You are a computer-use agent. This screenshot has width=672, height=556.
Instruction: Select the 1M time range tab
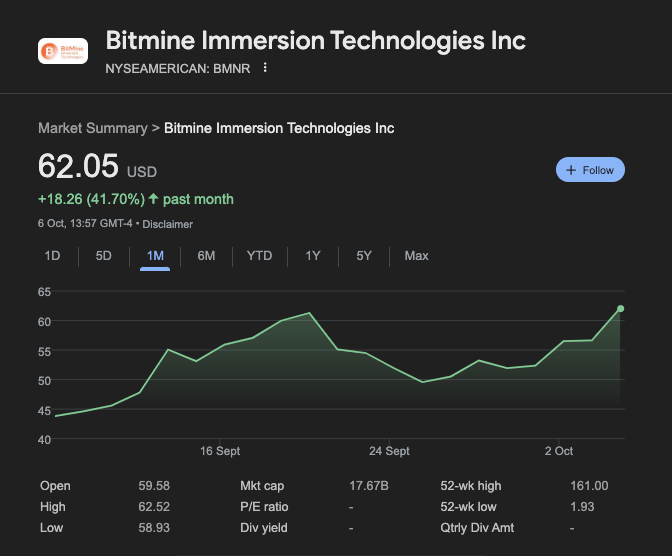click(155, 256)
